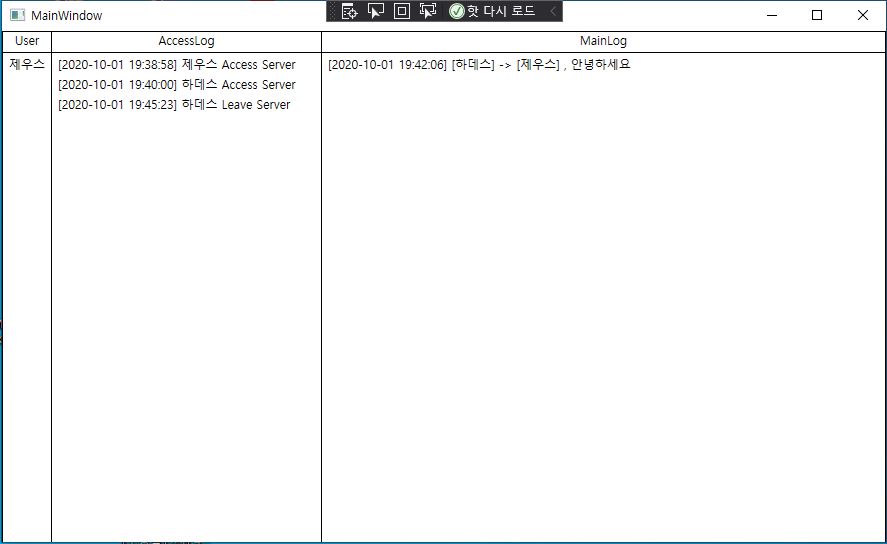Viewport: 887px width, 544px height.
Task: Maximize the MainWindow window
Action: coord(817,15)
